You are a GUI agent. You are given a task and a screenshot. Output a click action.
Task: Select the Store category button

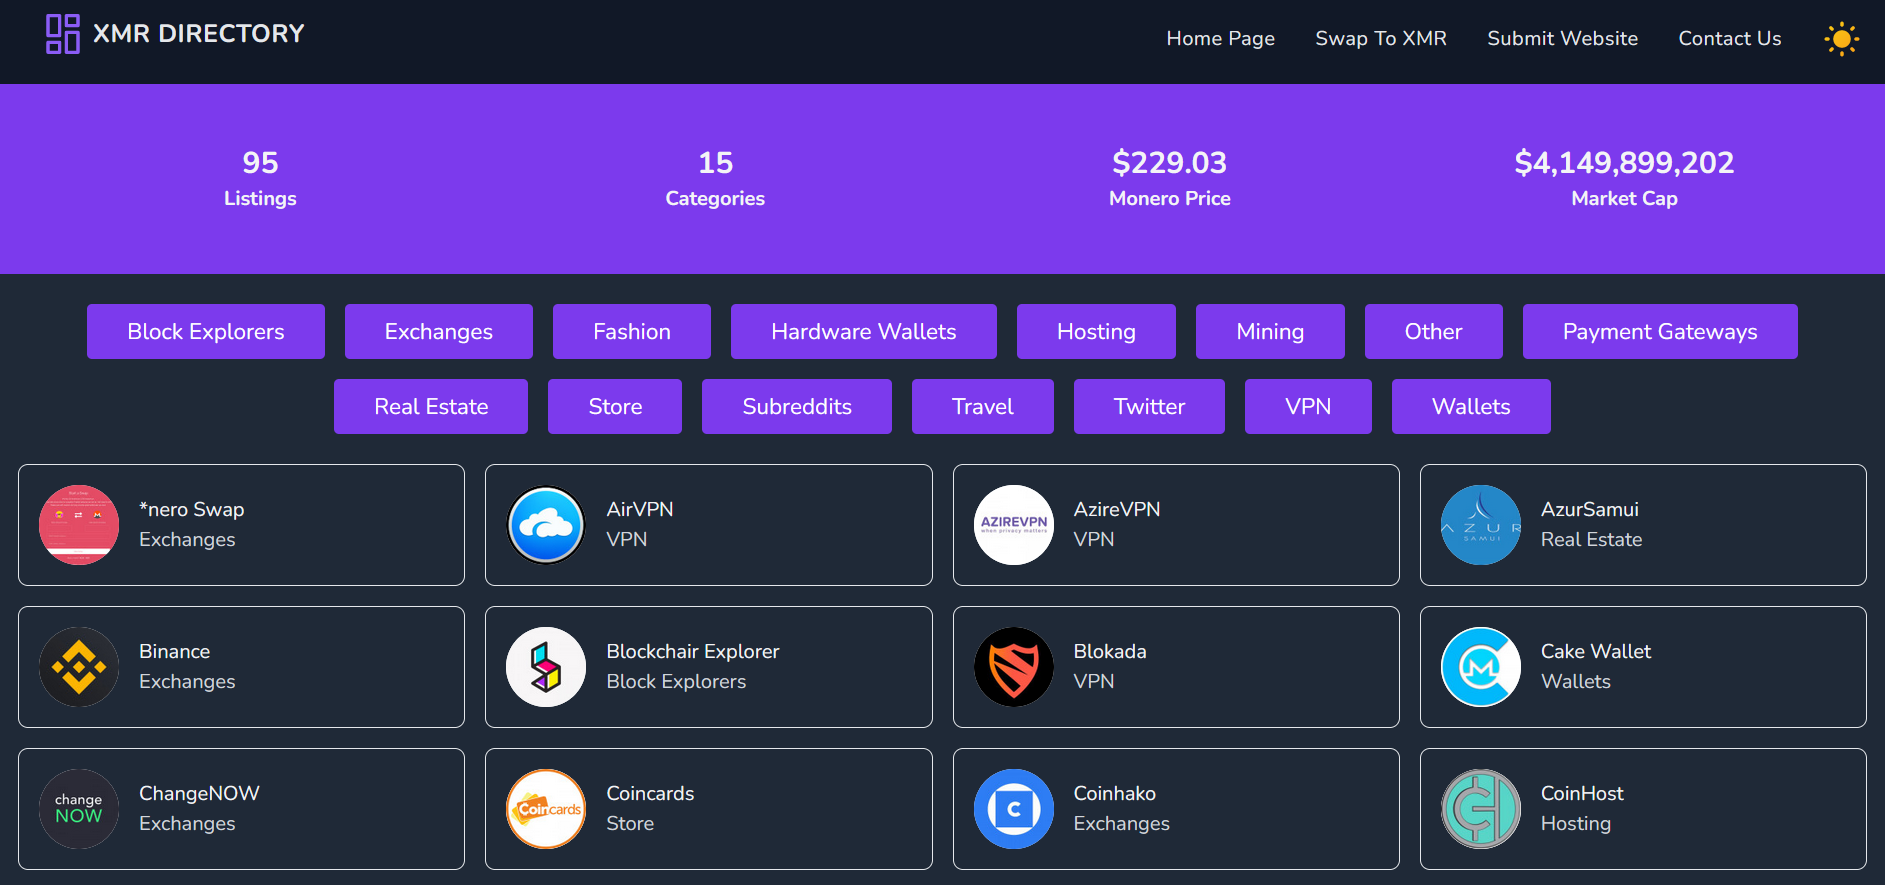pos(615,406)
